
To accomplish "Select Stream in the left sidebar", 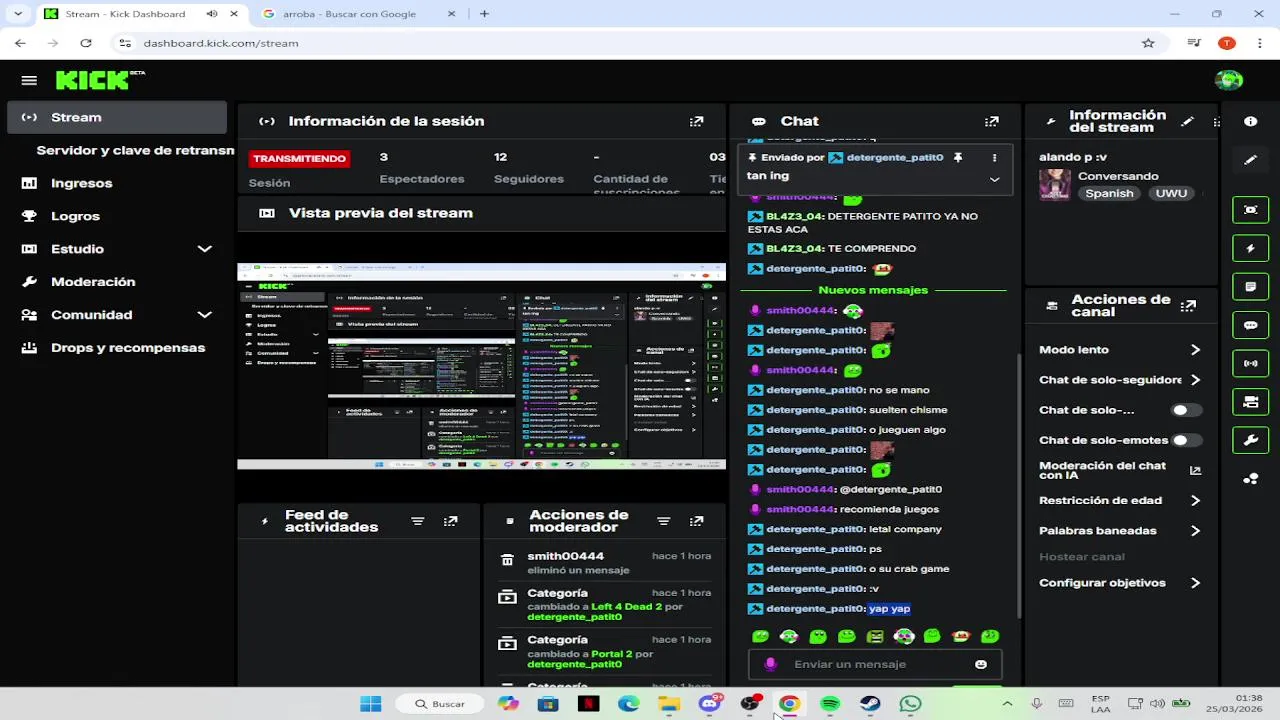I will coord(117,117).
